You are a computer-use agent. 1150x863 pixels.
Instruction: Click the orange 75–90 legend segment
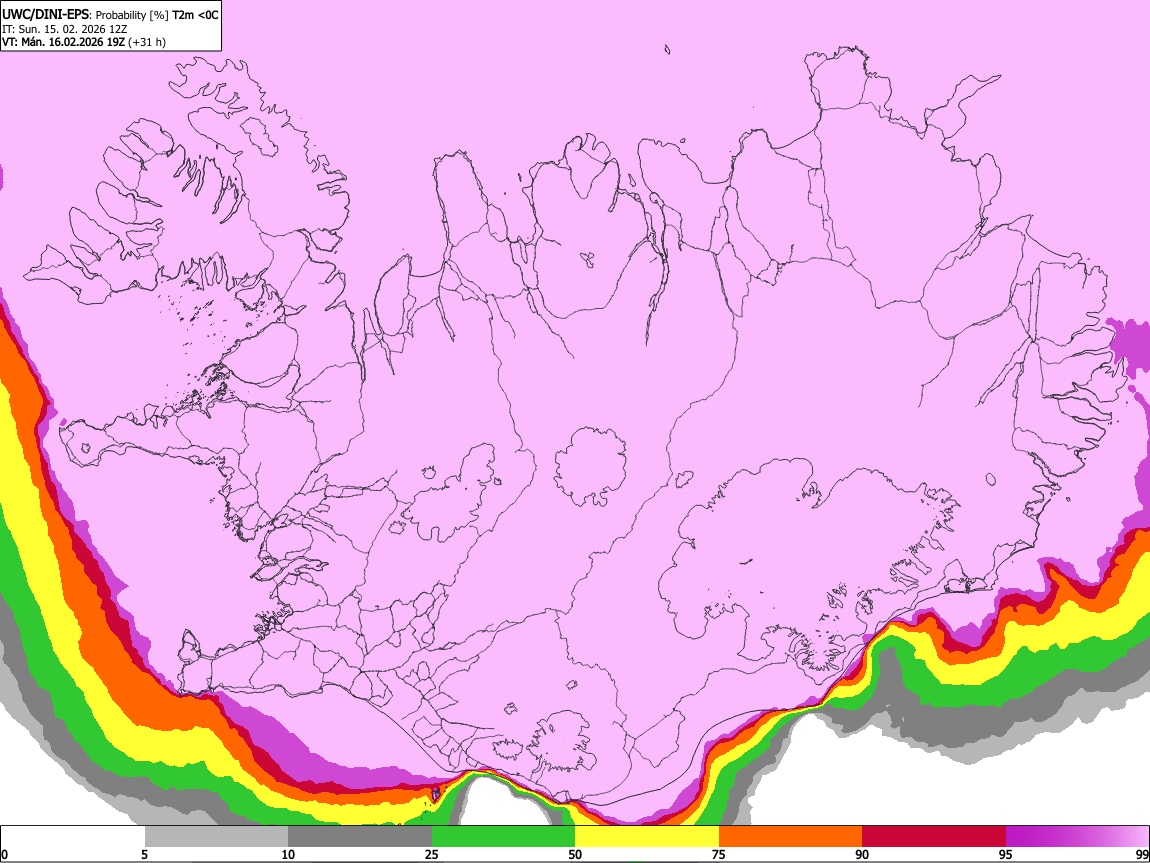(x=790, y=837)
